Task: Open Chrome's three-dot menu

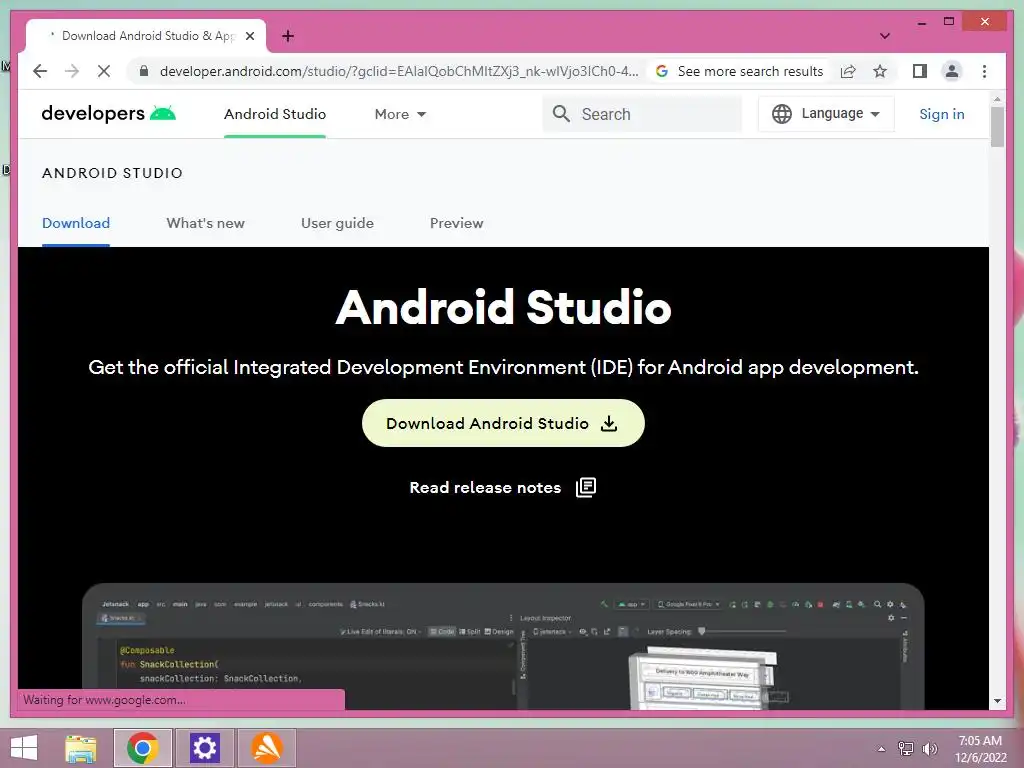Action: pos(984,71)
